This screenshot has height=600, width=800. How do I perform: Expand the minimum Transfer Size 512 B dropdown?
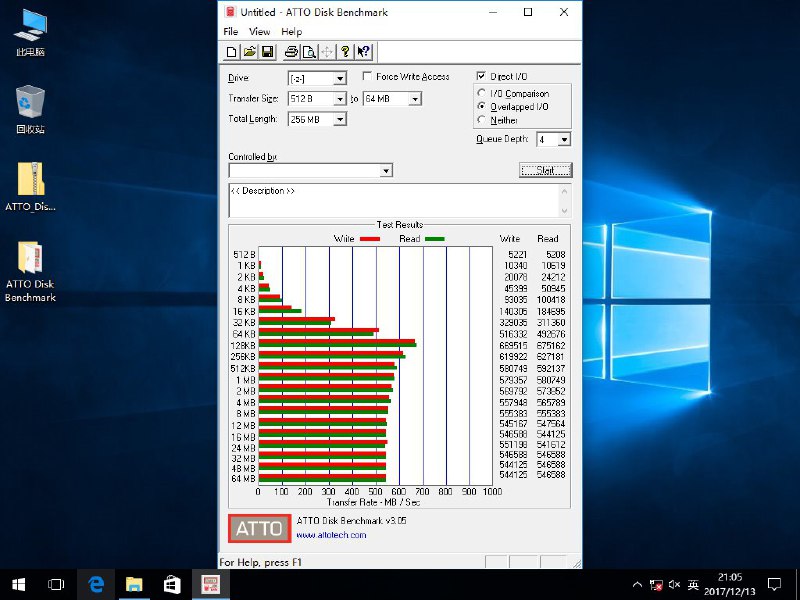[x=340, y=99]
